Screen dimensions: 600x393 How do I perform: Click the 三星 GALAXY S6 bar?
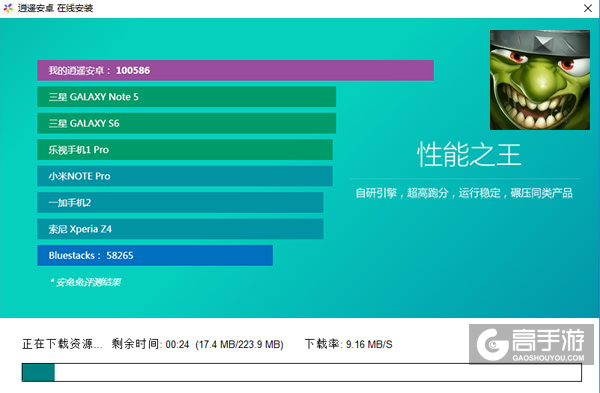click(186, 123)
